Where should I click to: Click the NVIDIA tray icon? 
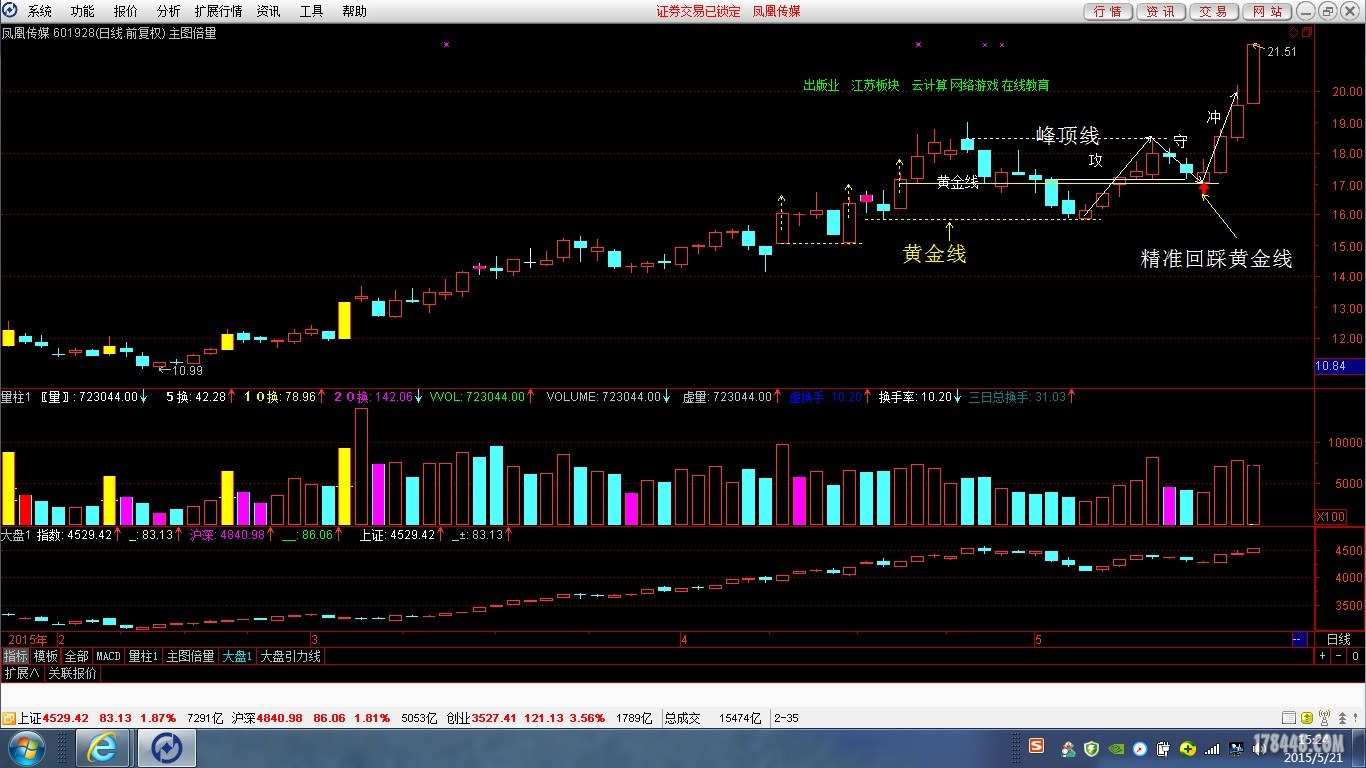tap(1116, 748)
